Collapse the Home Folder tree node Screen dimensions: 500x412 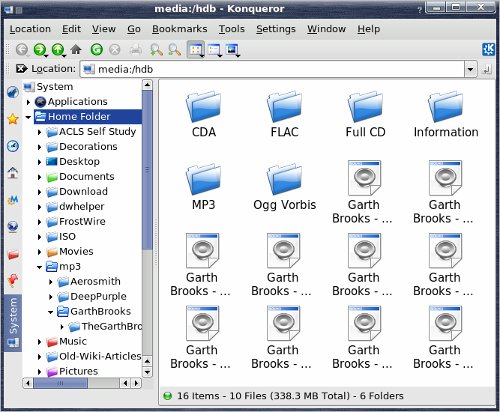28,117
